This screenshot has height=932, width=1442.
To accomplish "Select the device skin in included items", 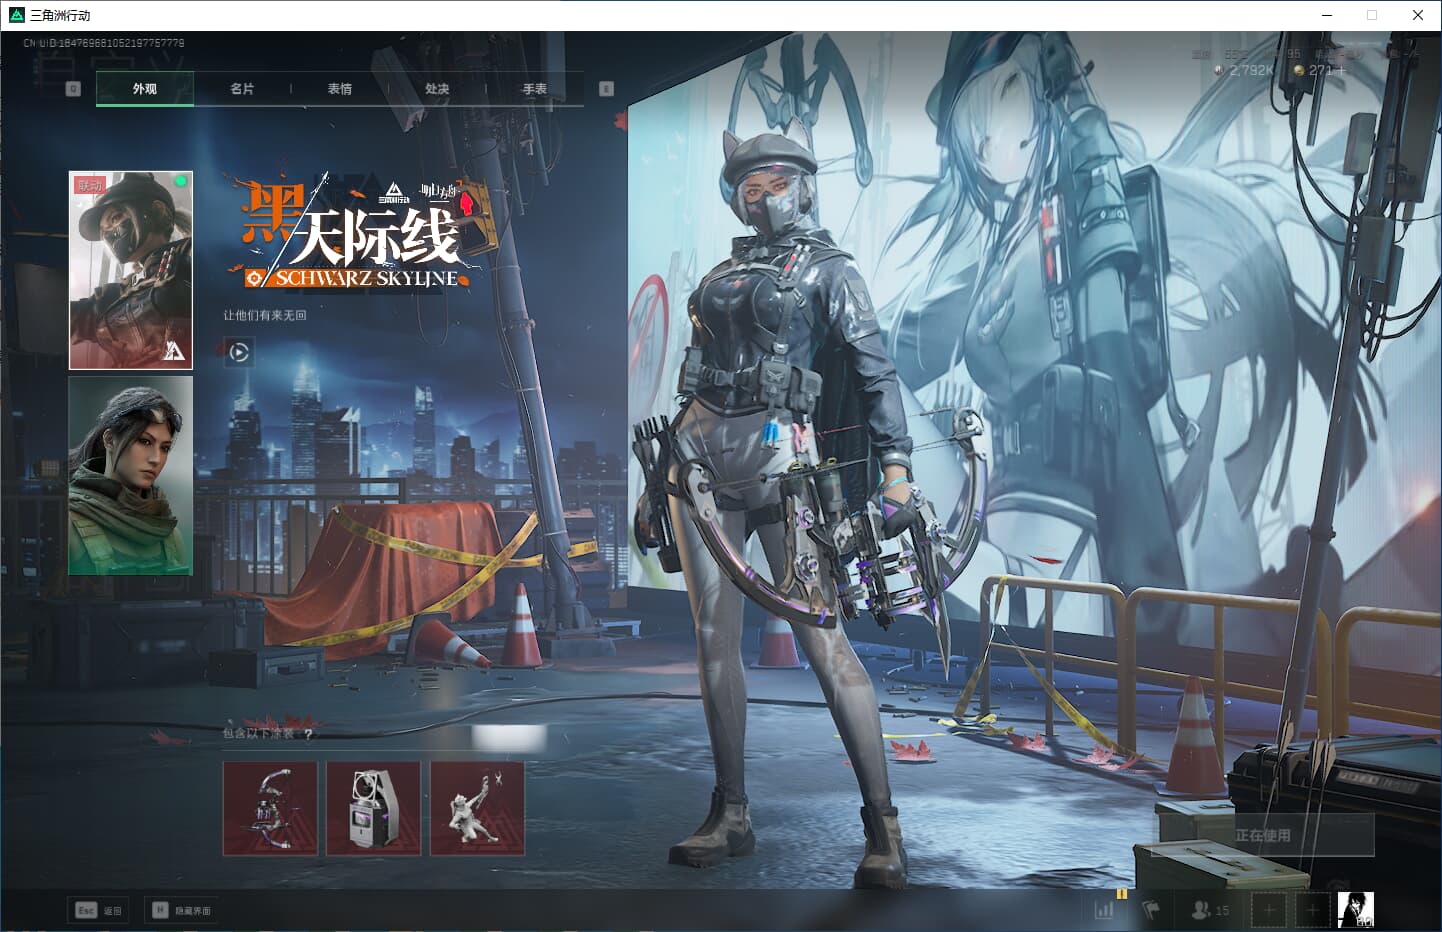I will point(374,808).
